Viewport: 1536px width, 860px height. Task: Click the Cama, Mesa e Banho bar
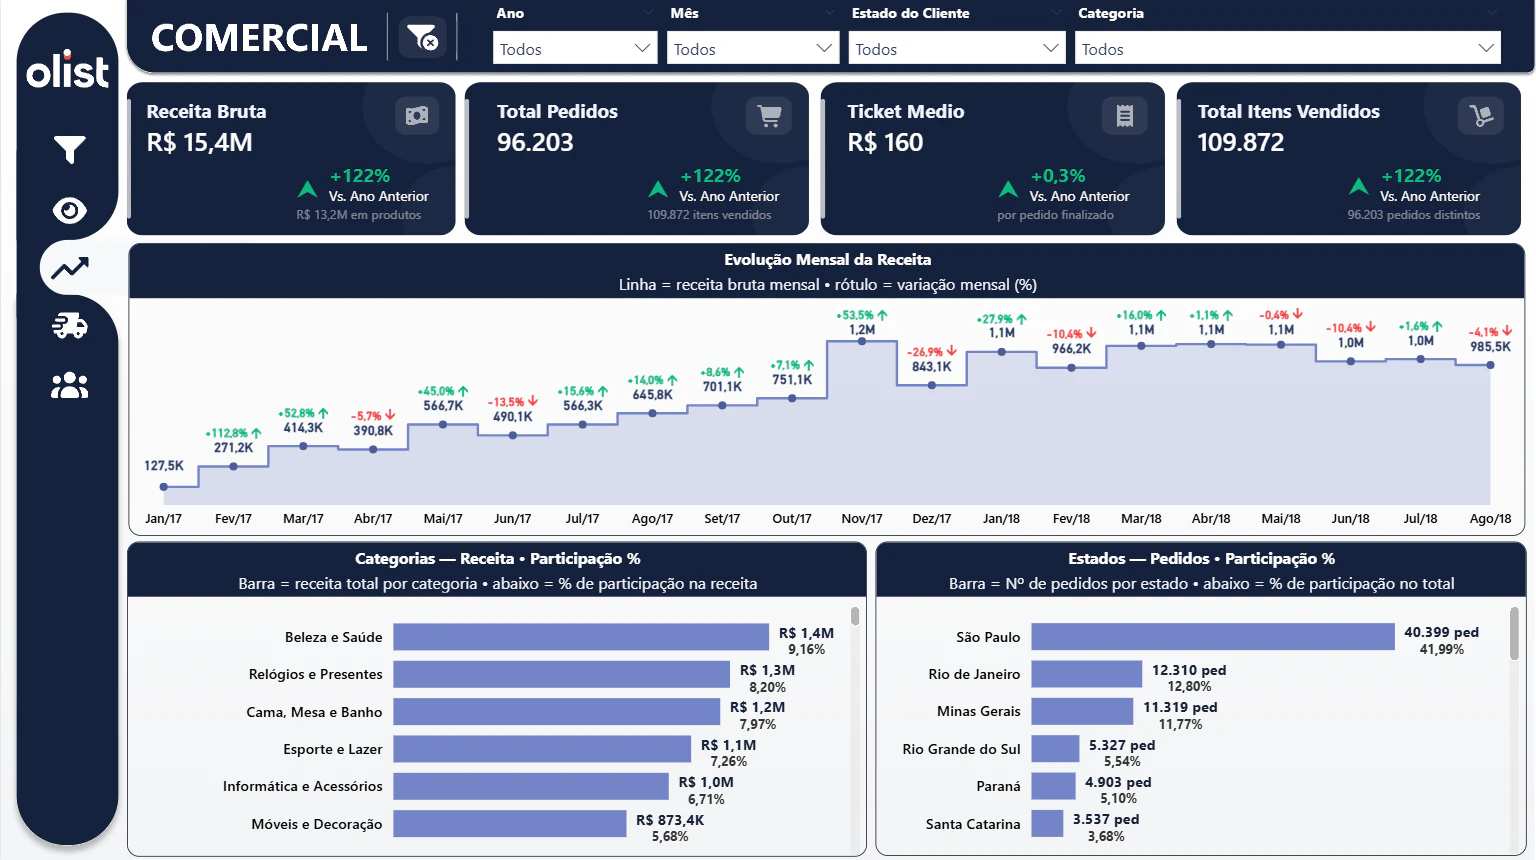pyautogui.click(x=557, y=712)
